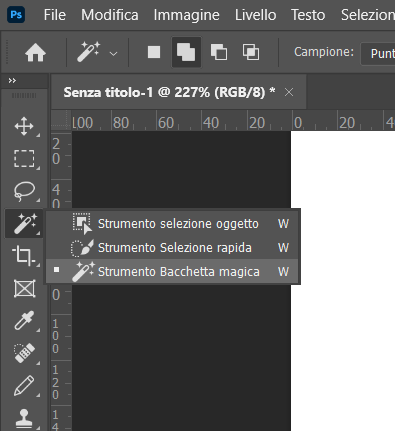Viewport: 395px width, 431px height.
Task: Enable New selection mode
Action: click(x=154, y=52)
